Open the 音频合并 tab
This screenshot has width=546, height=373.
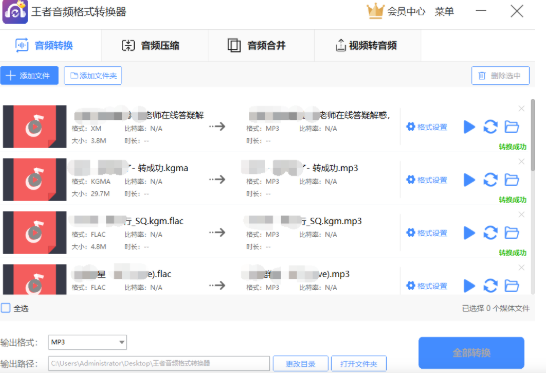pyautogui.click(x=261, y=46)
